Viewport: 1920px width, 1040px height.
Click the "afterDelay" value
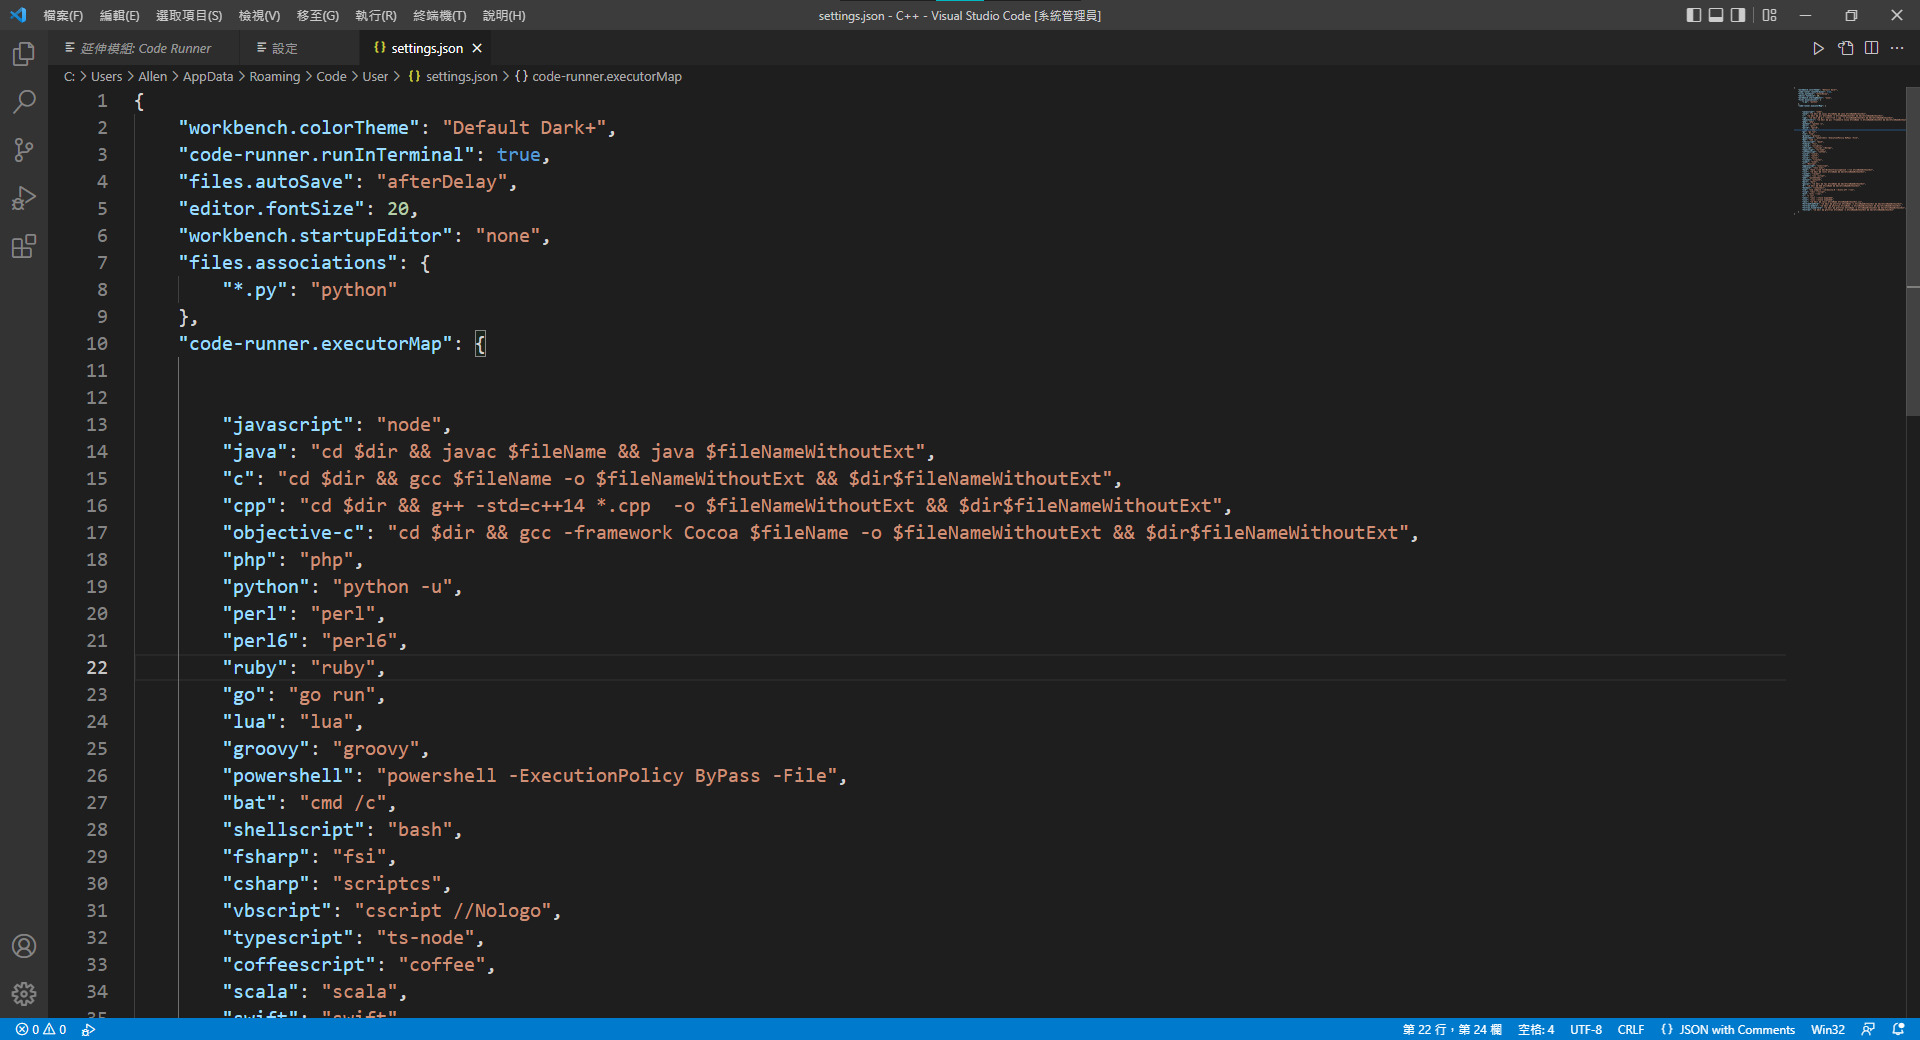coord(442,181)
